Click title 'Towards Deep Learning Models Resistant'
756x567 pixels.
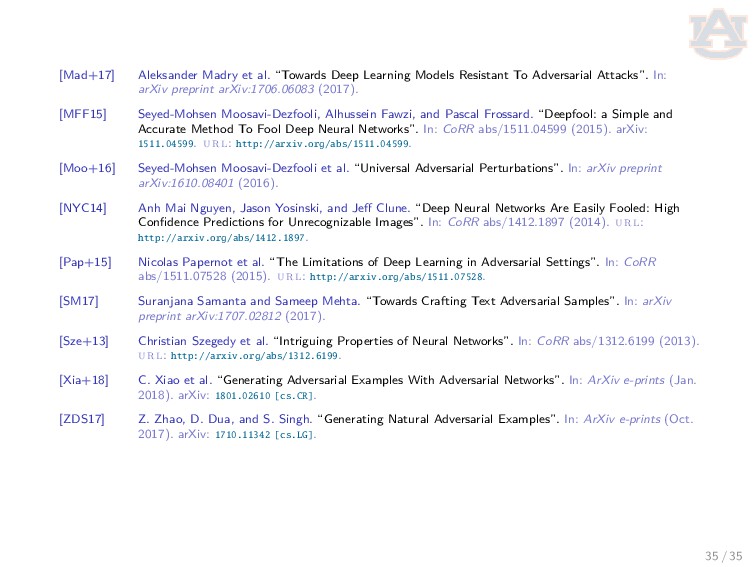tap(395, 75)
